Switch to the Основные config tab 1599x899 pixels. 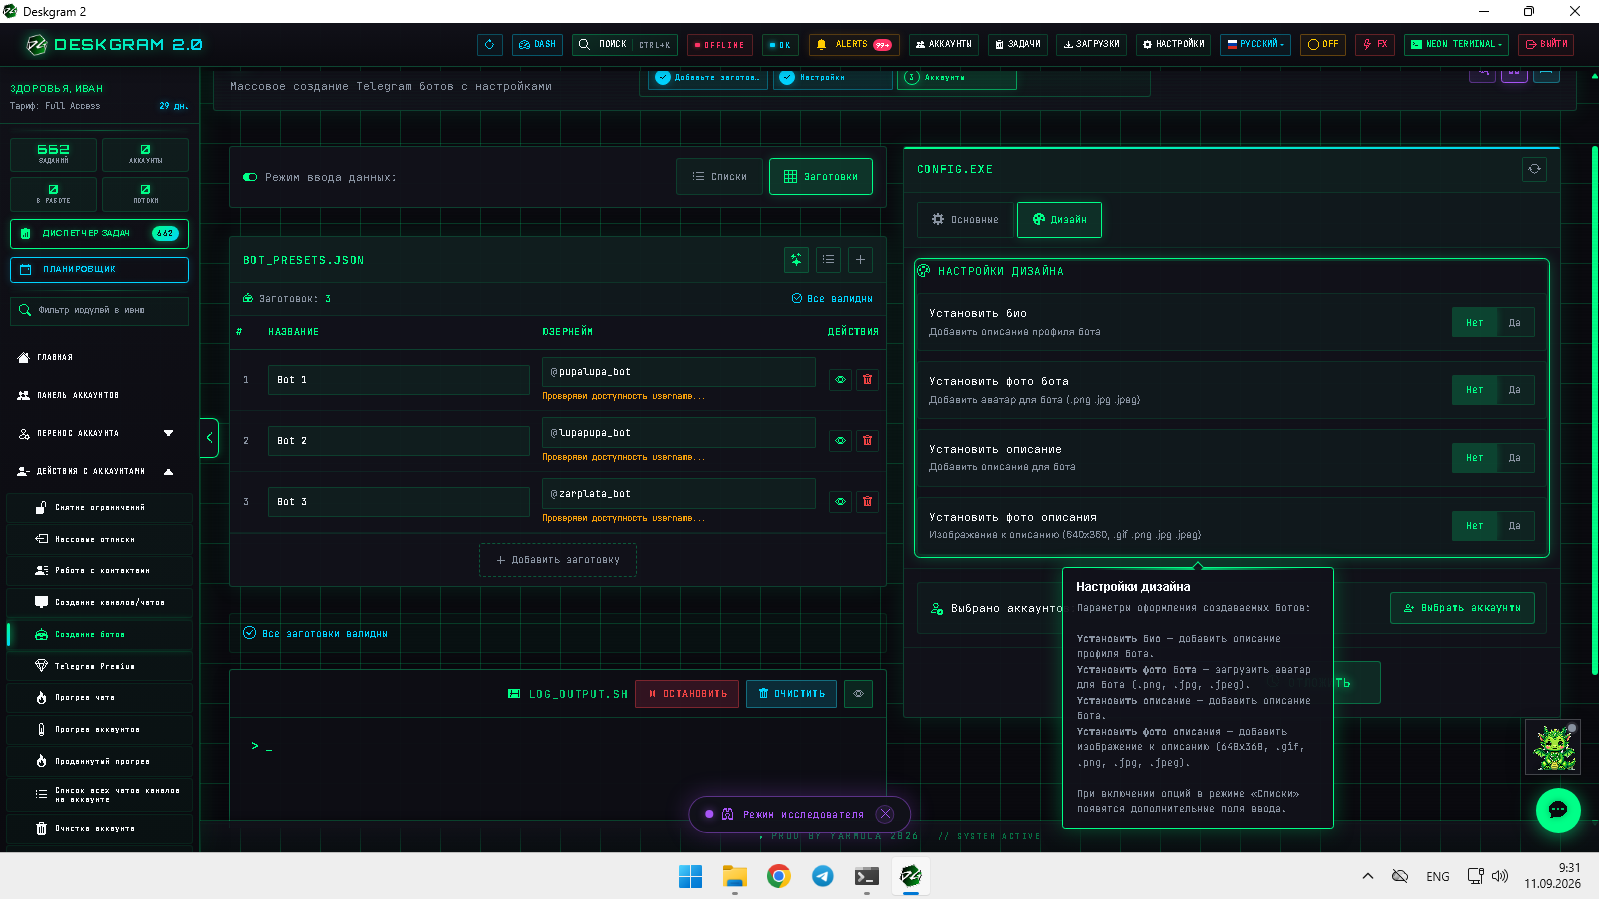coord(965,220)
